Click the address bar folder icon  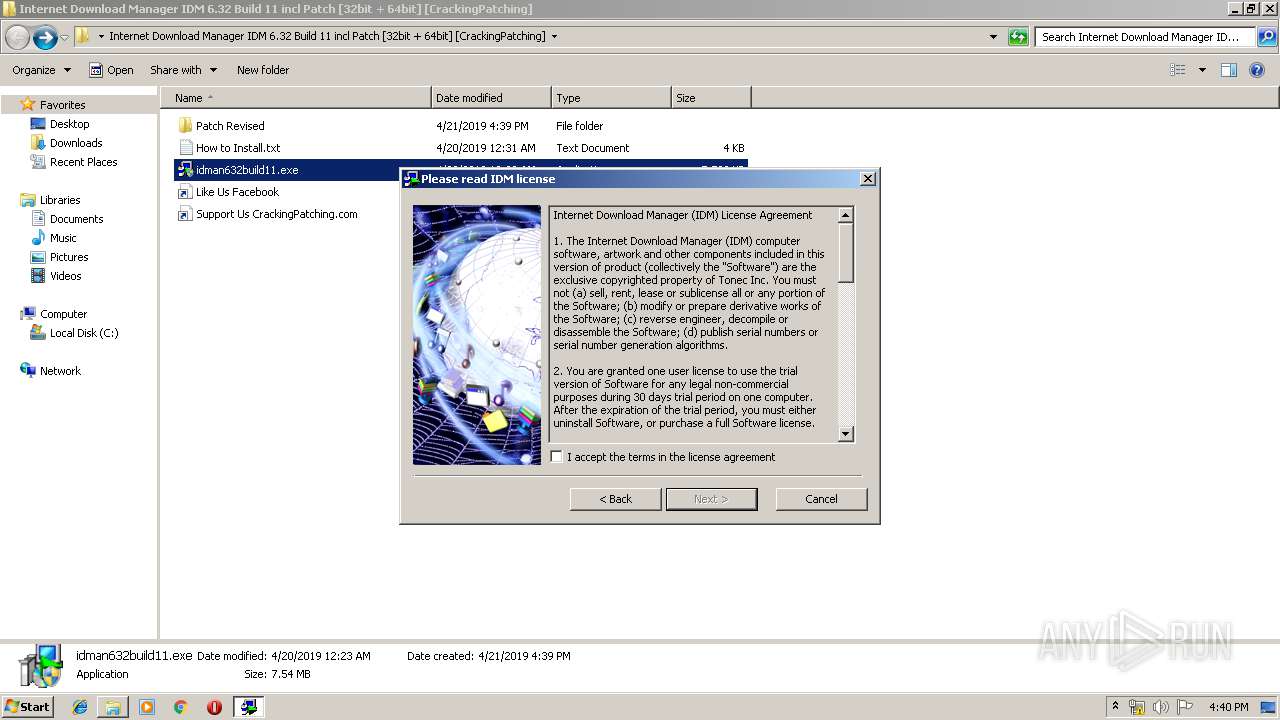pyautogui.click(x=83, y=36)
